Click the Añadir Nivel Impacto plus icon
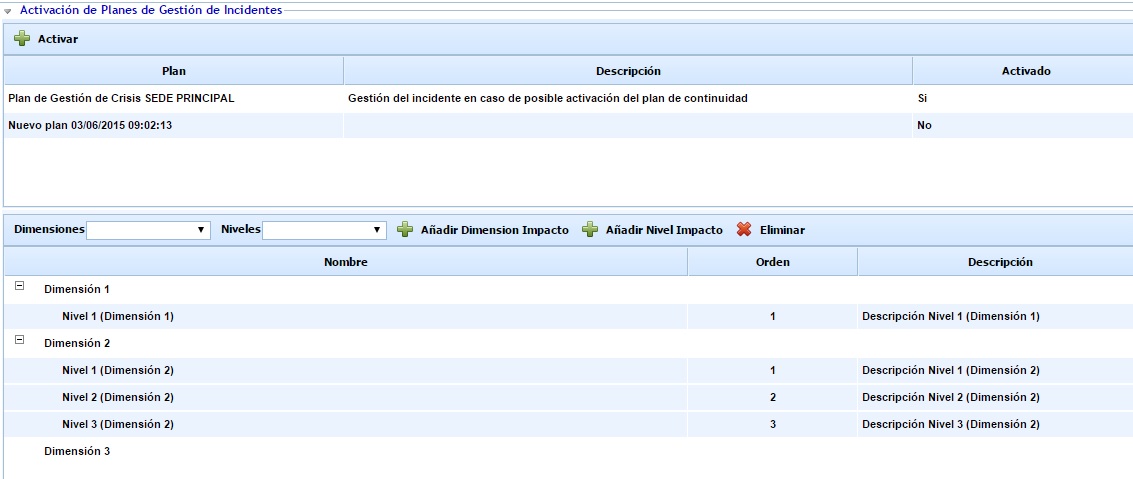 pyautogui.click(x=590, y=230)
